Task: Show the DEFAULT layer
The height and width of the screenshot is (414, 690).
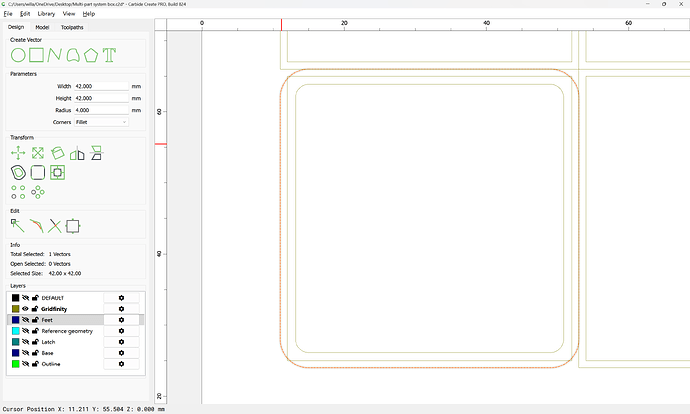Action: click(26, 298)
